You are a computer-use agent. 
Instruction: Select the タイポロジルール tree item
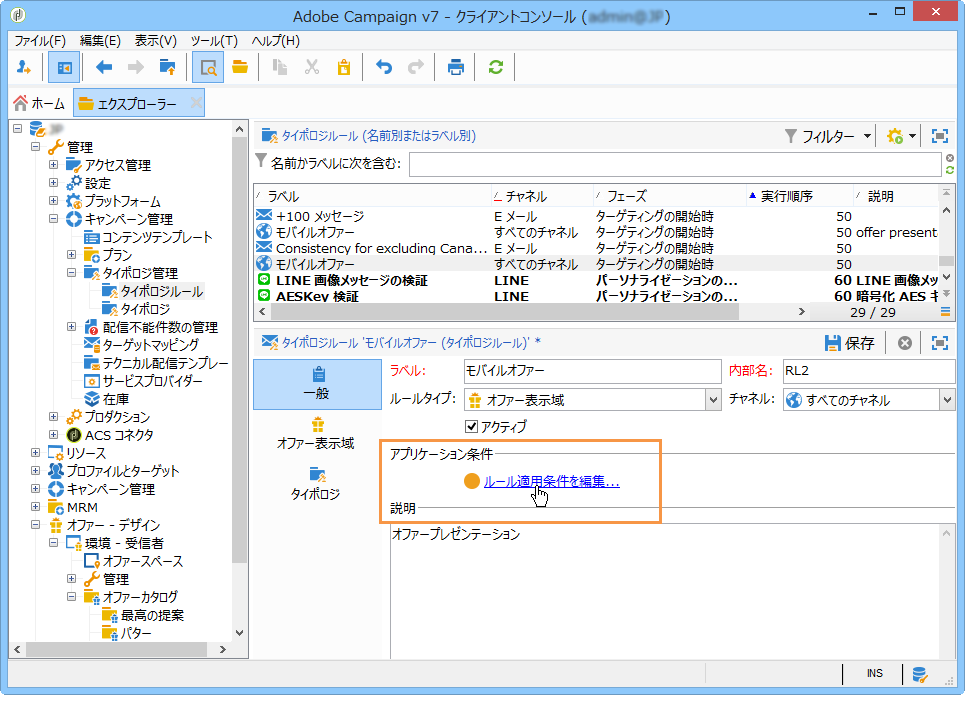tap(161, 291)
